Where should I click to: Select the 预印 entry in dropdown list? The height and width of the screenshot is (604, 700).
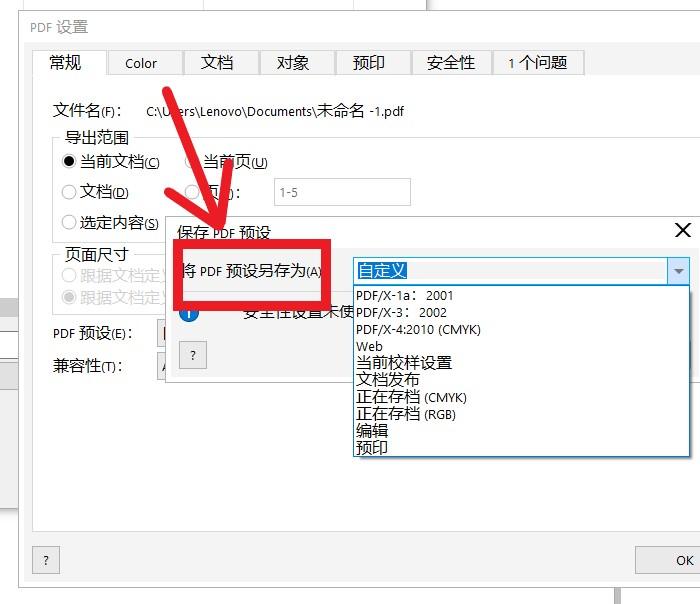point(521,447)
